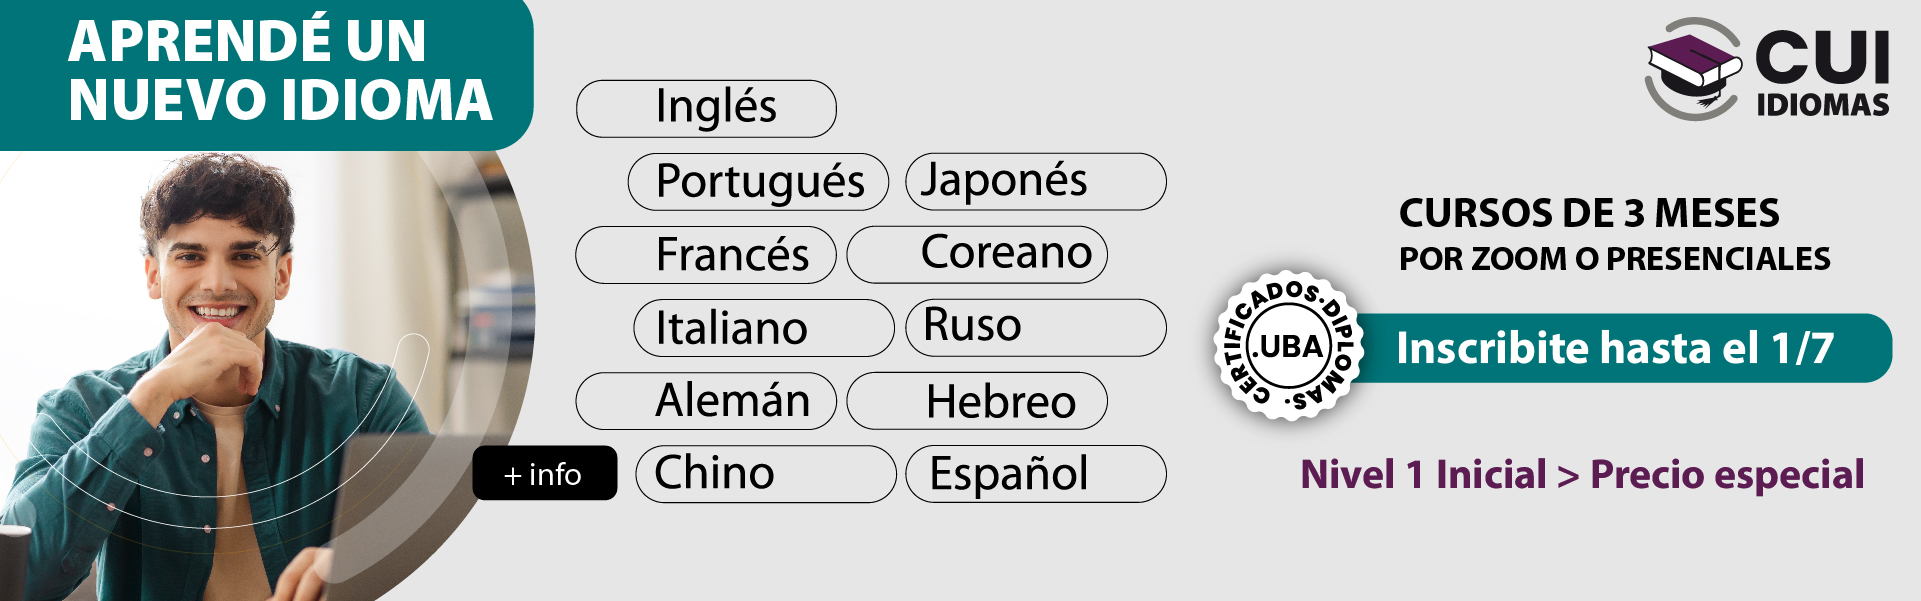
Task: Choose the Italiano language option
Action: point(764,328)
